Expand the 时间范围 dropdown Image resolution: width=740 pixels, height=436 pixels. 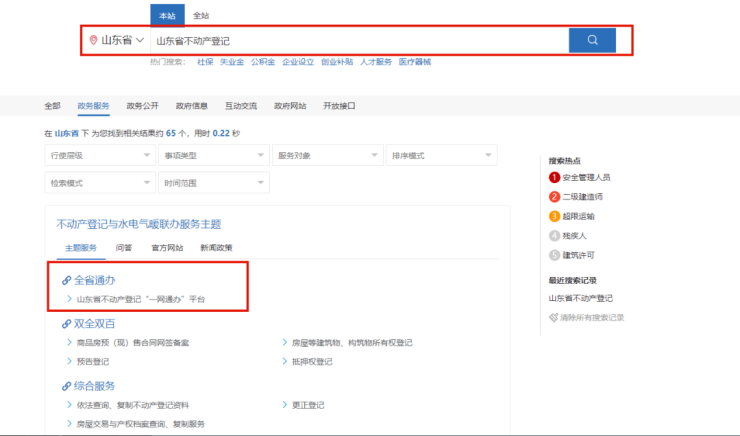coord(213,183)
